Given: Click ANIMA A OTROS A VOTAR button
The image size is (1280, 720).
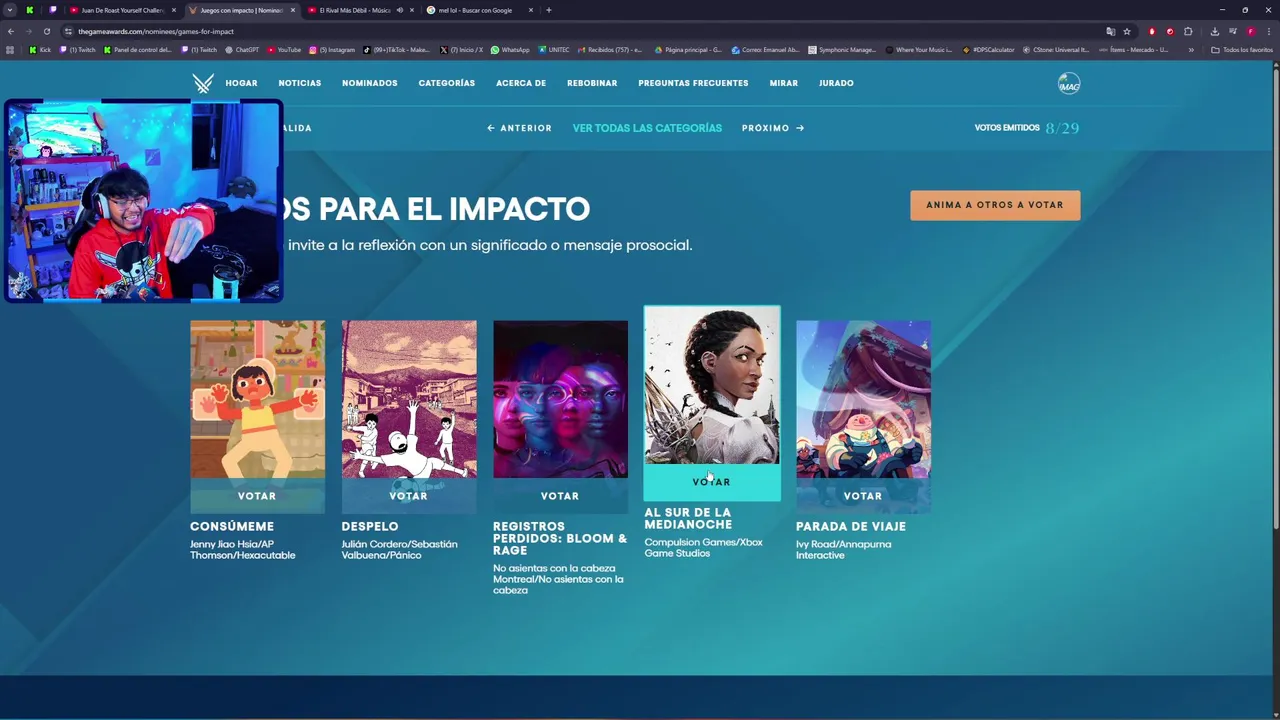Looking at the screenshot, I should [x=995, y=205].
